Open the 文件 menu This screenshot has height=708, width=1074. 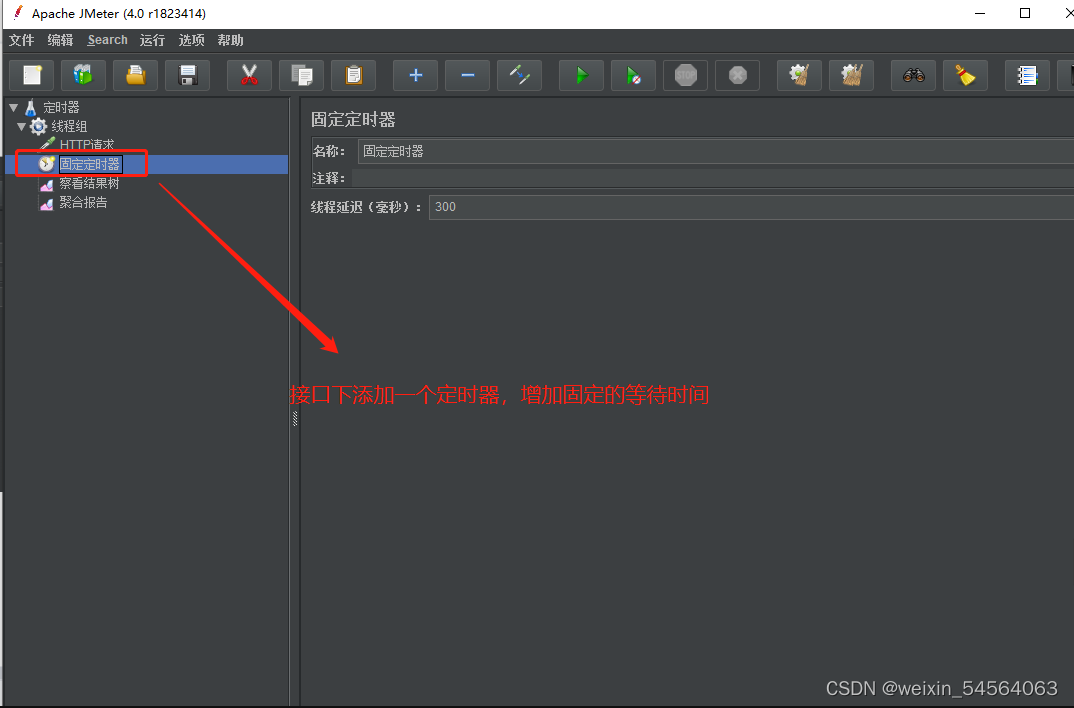click(21, 40)
